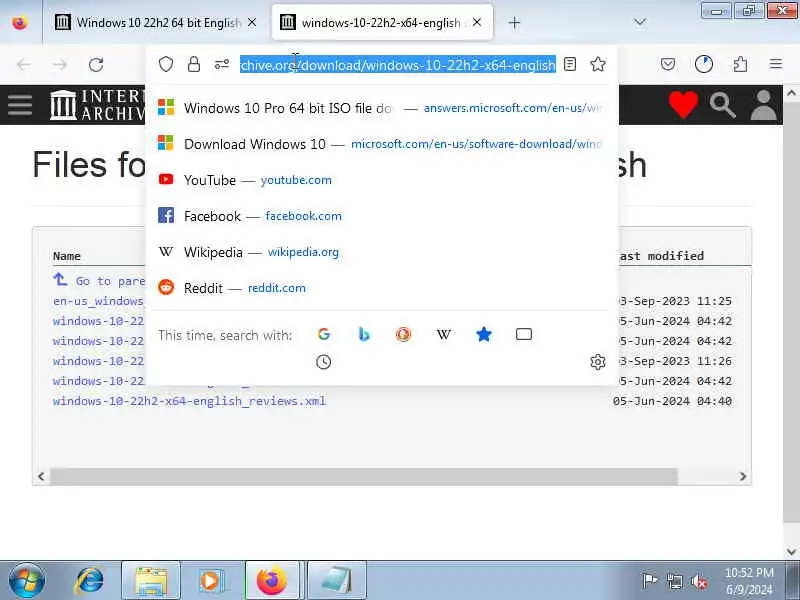Image resolution: width=800 pixels, height=600 pixels.
Task: Toggle reader view icon
Action: pos(570,64)
